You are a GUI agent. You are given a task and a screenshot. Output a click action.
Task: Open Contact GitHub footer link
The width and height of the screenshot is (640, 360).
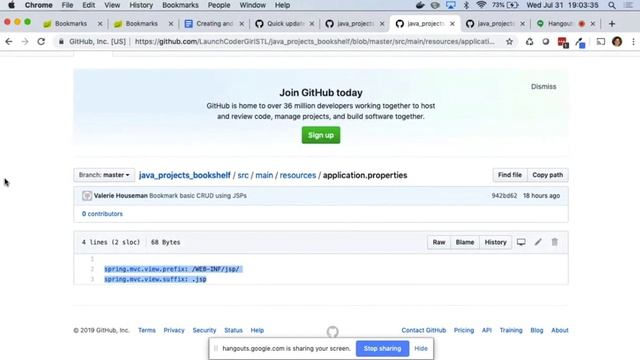[x=424, y=330]
